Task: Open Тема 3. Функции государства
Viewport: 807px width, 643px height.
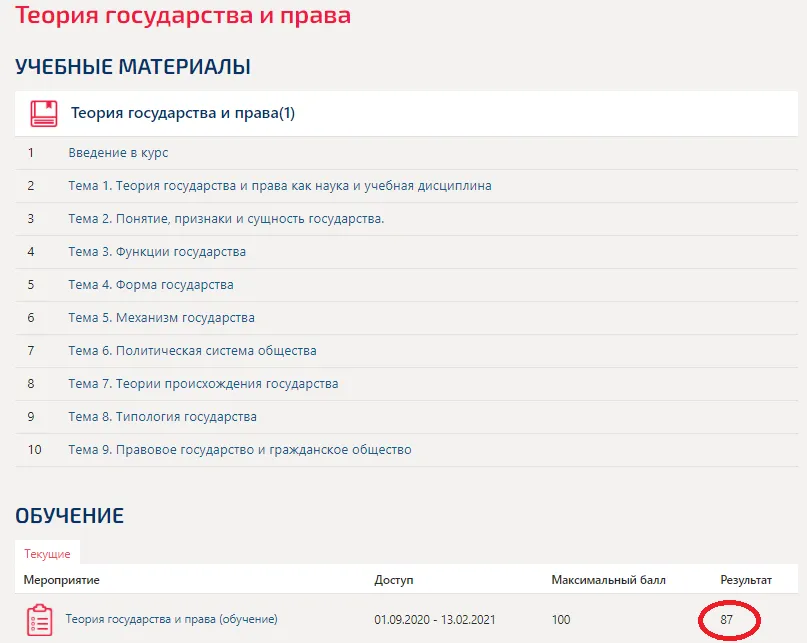Action: point(157,252)
